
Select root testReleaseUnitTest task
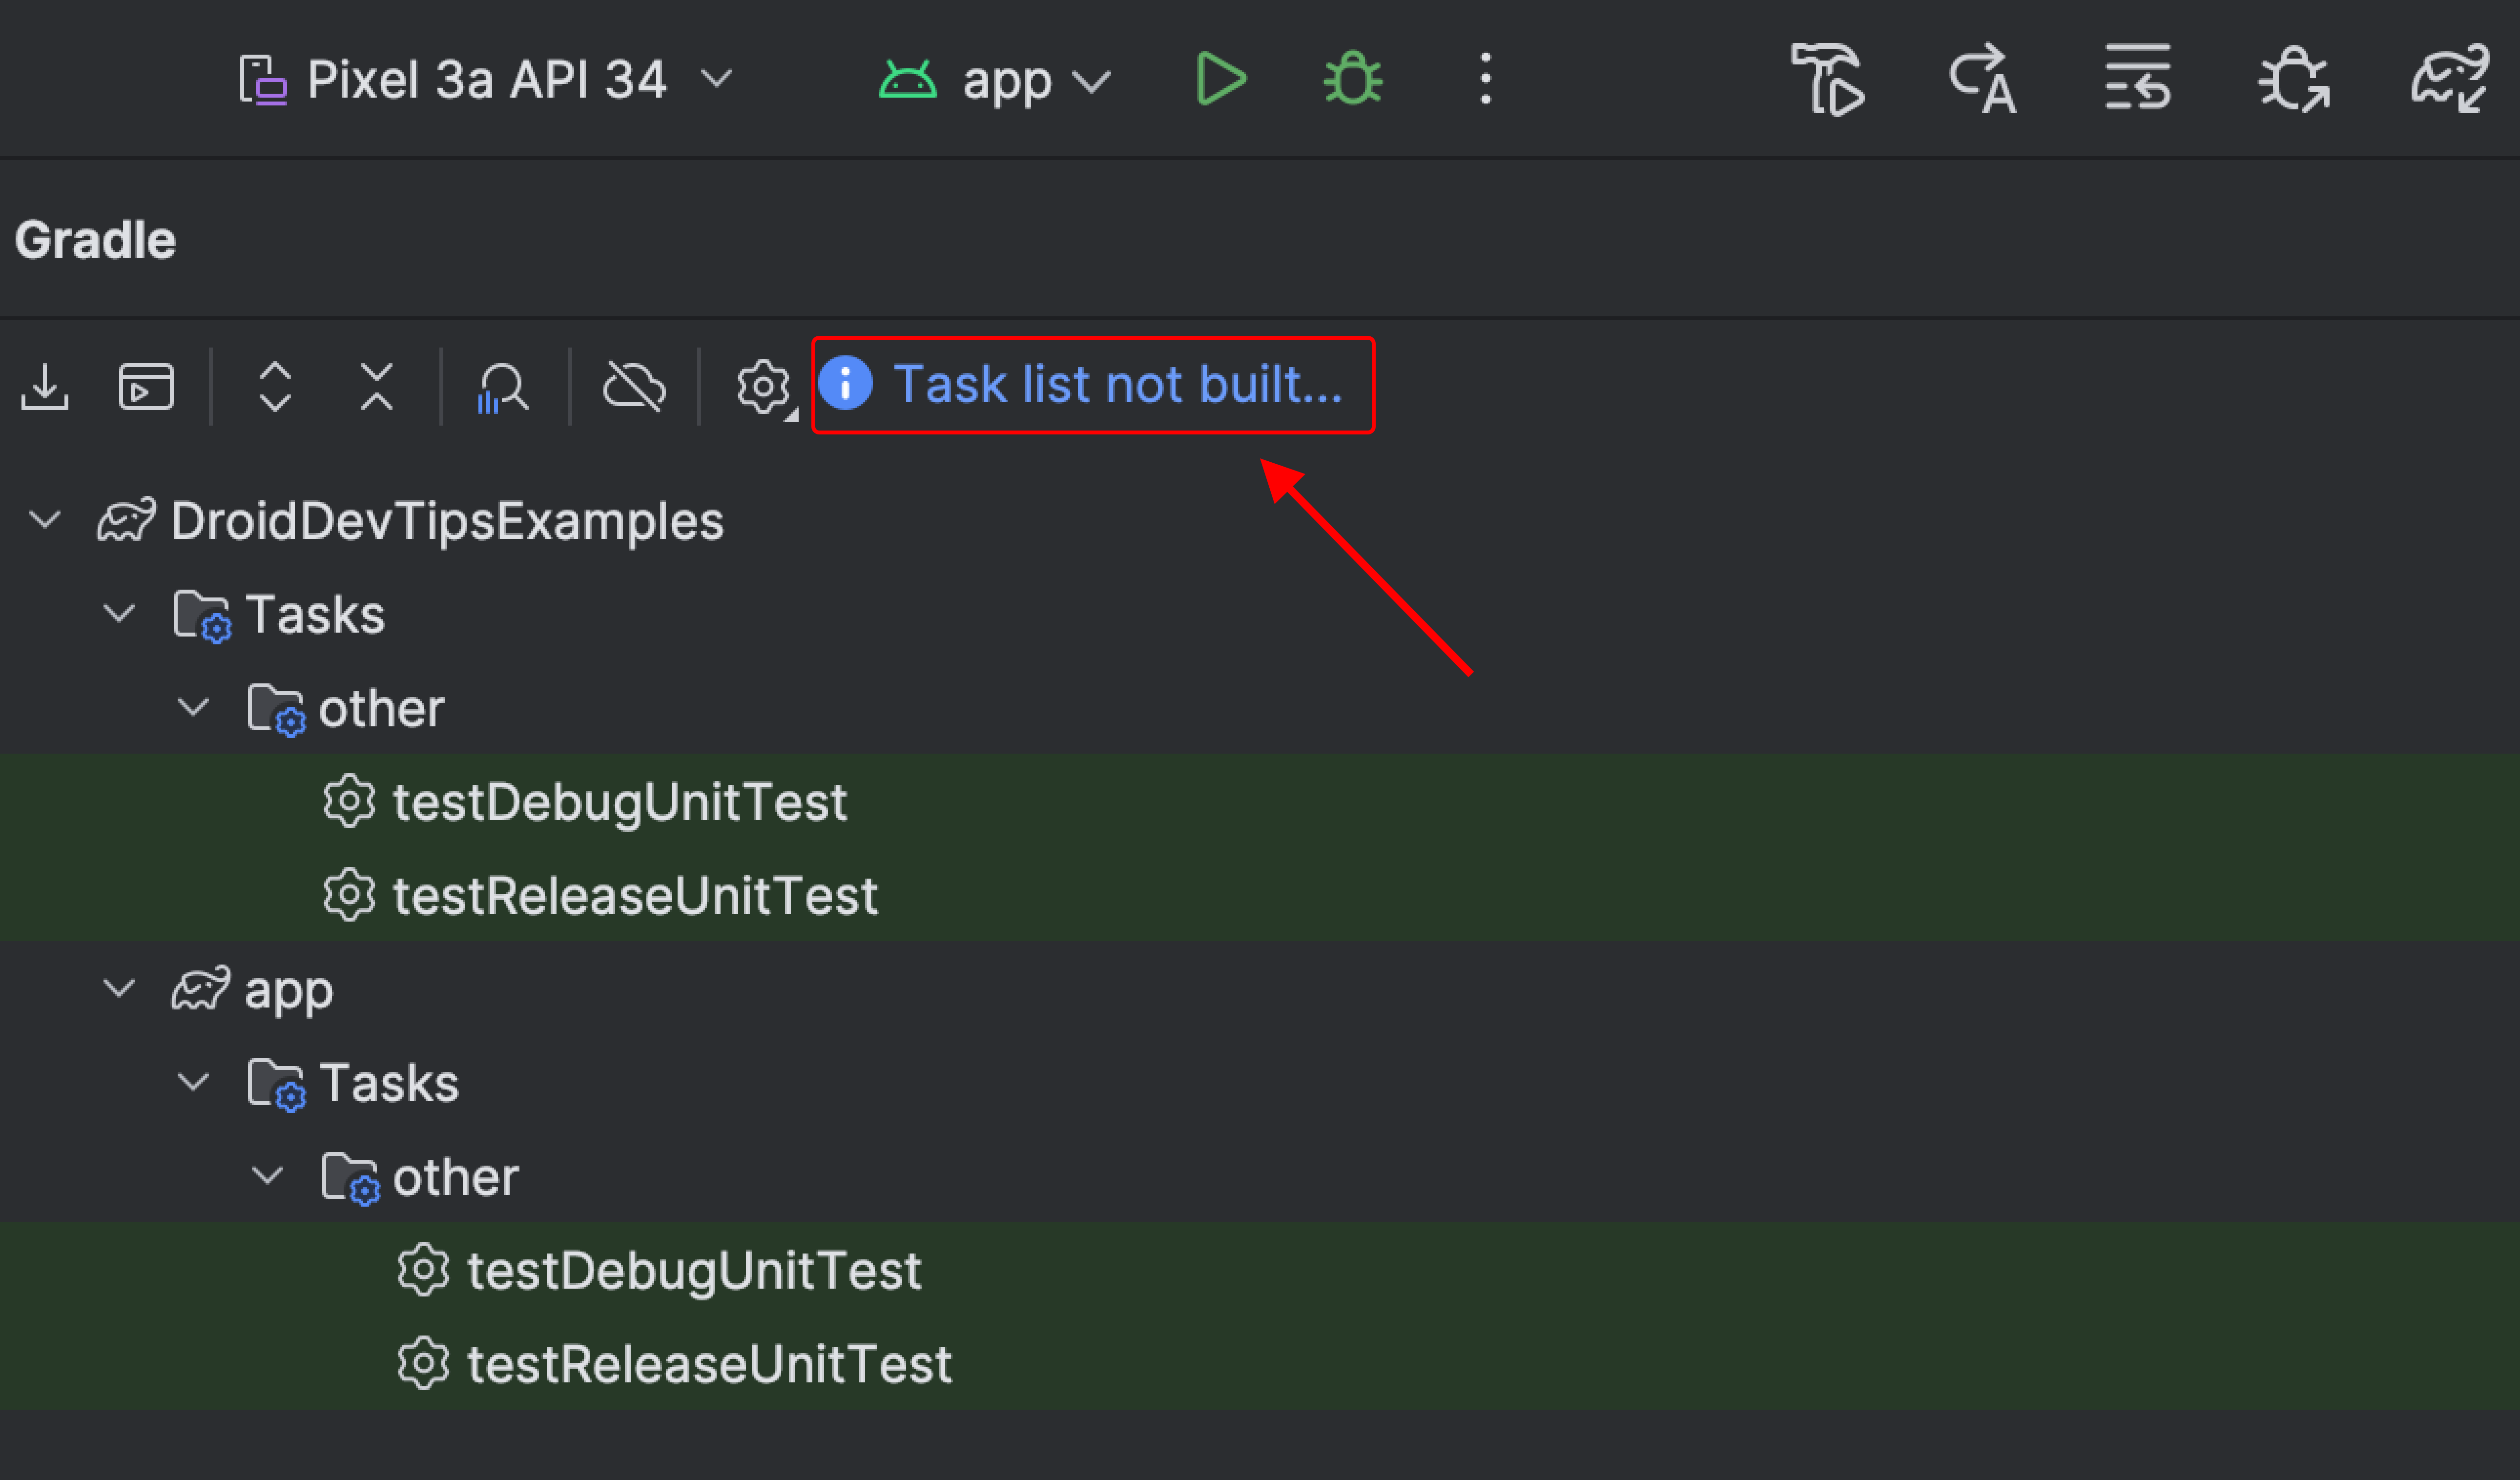(635, 896)
